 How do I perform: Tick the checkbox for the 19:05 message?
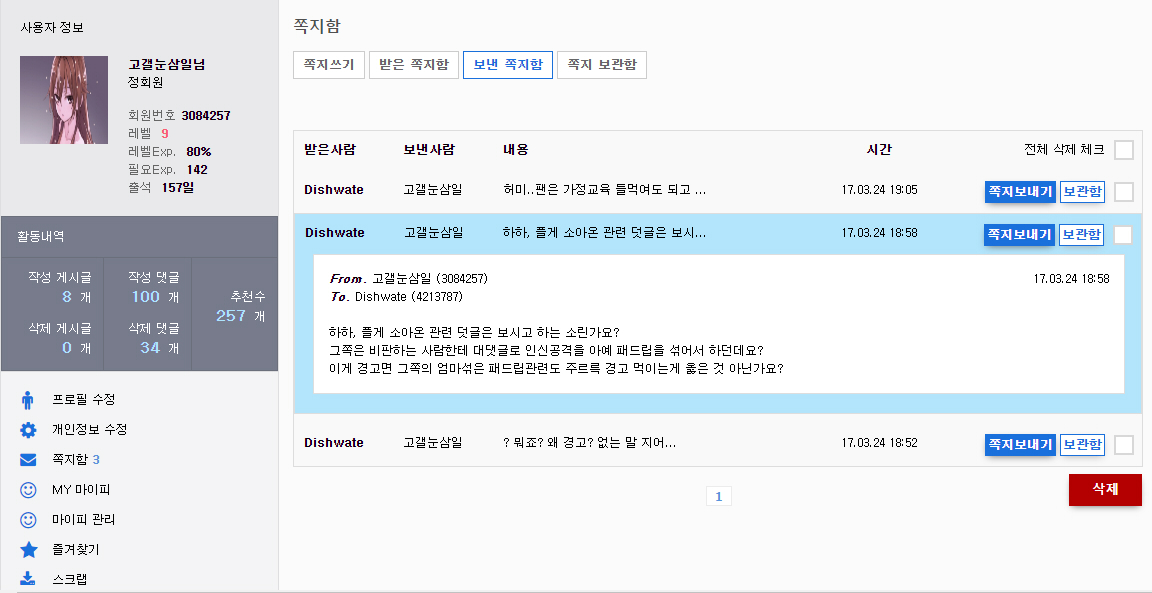click(x=1123, y=192)
